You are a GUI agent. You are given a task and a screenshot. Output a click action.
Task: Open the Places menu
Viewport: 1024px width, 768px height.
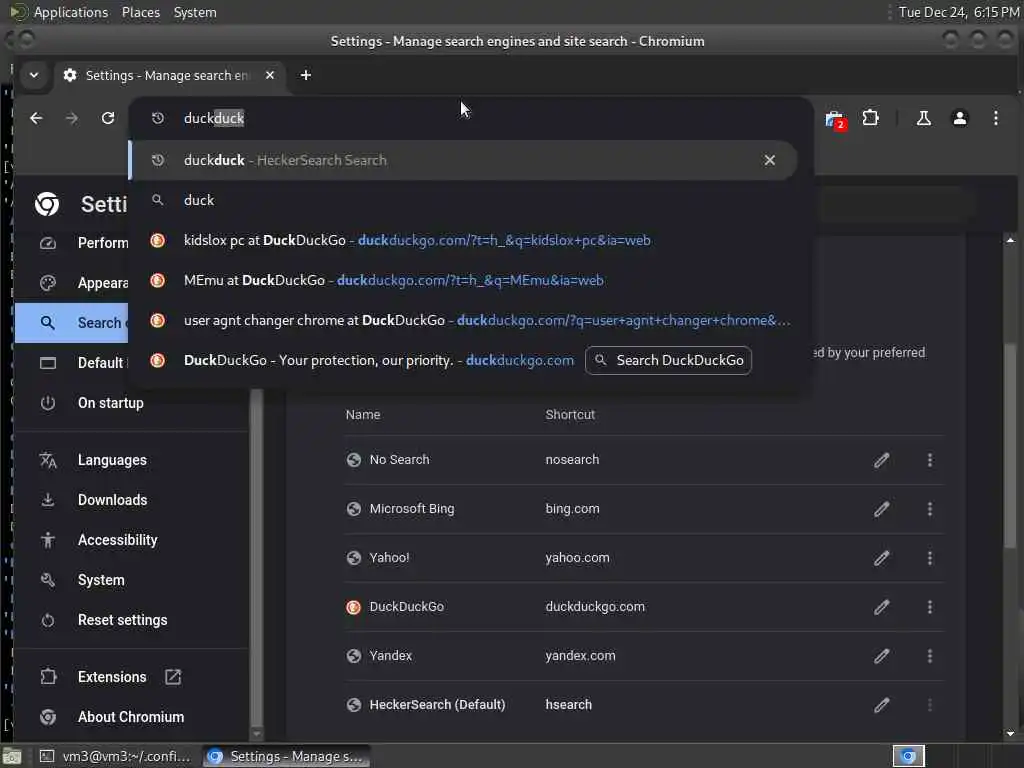[x=140, y=12]
